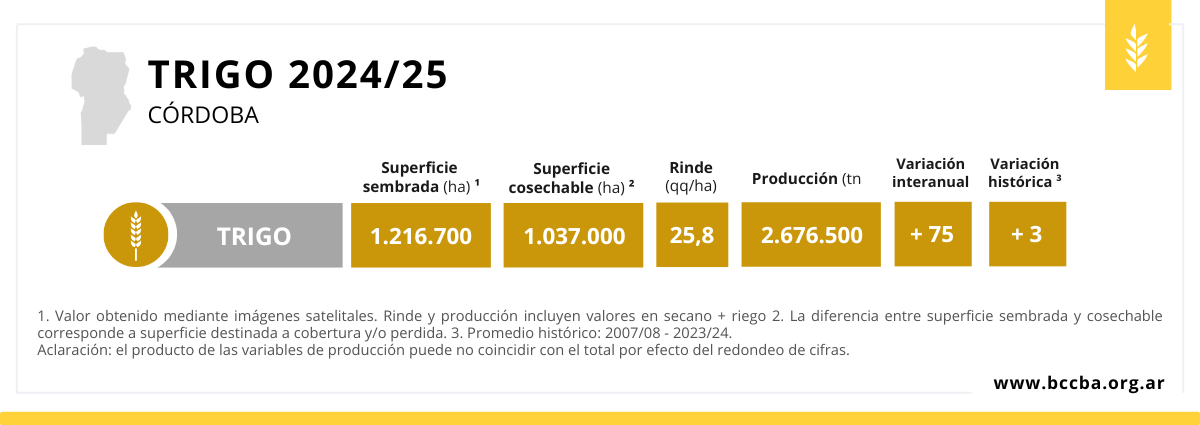Select the 25,8 yield value box
The width and height of the screenshot is (1200, 425).
(x=692, y=236)
